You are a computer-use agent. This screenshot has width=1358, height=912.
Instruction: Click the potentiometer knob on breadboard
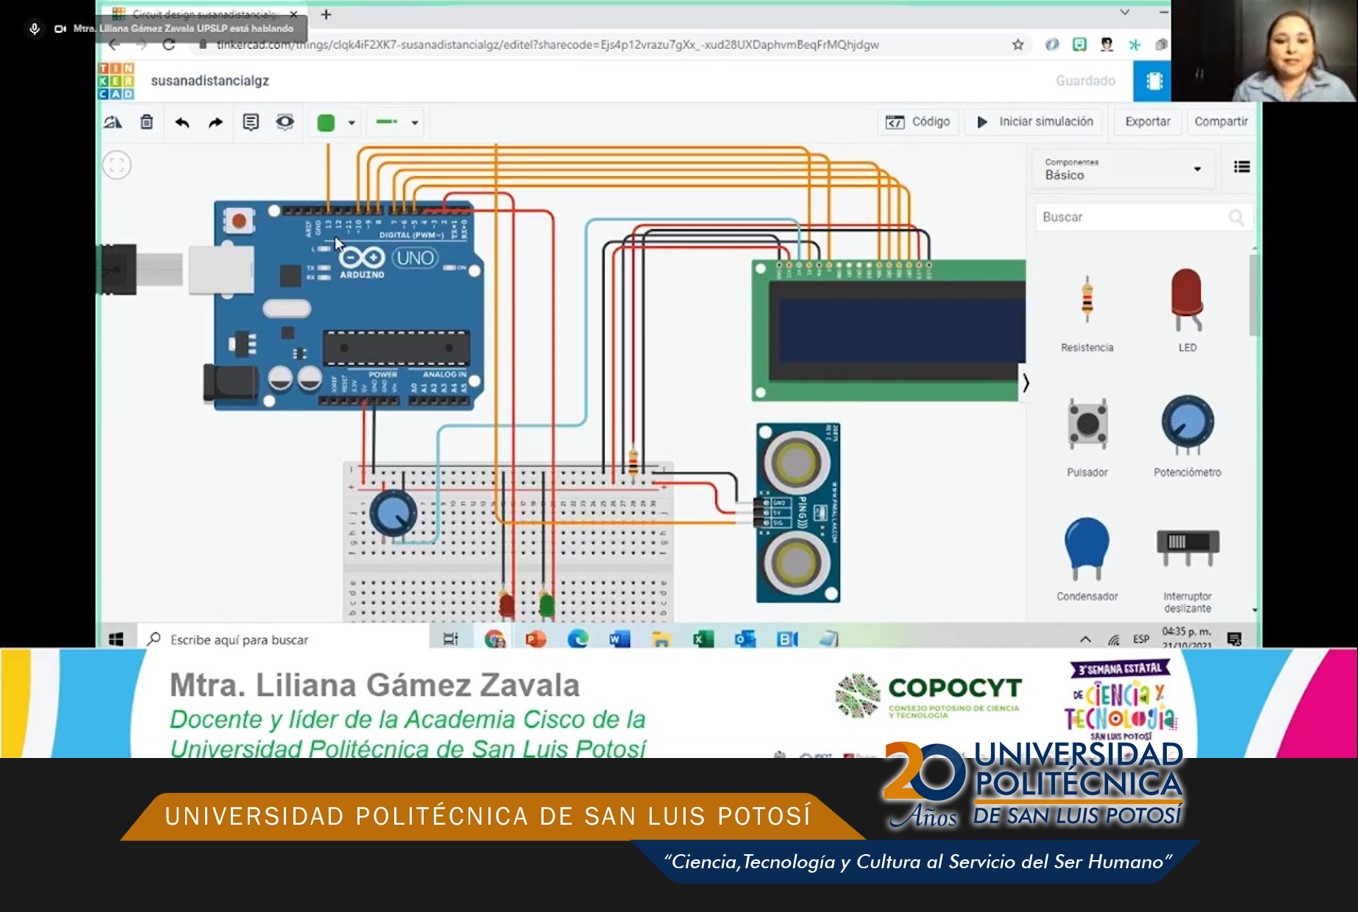393,513
